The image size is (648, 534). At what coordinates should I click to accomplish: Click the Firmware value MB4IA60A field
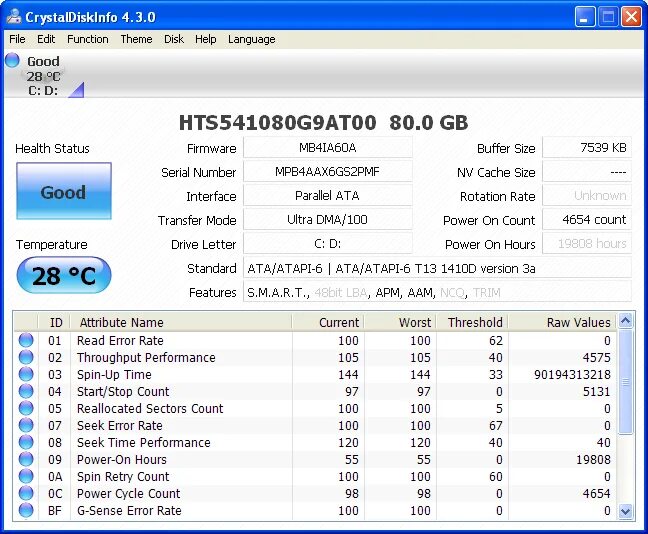[328, 148]
